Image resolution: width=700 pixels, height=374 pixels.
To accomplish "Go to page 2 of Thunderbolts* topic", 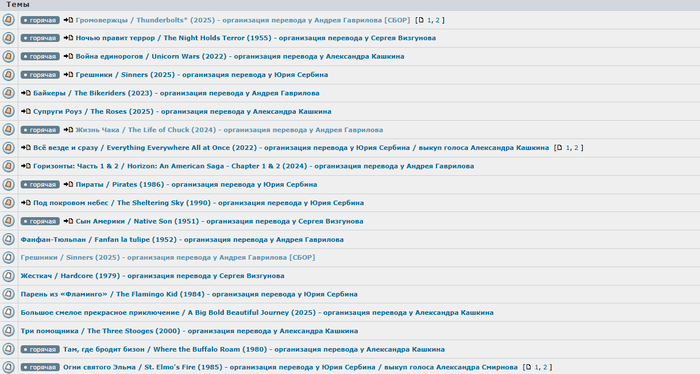I will point(438,20).
